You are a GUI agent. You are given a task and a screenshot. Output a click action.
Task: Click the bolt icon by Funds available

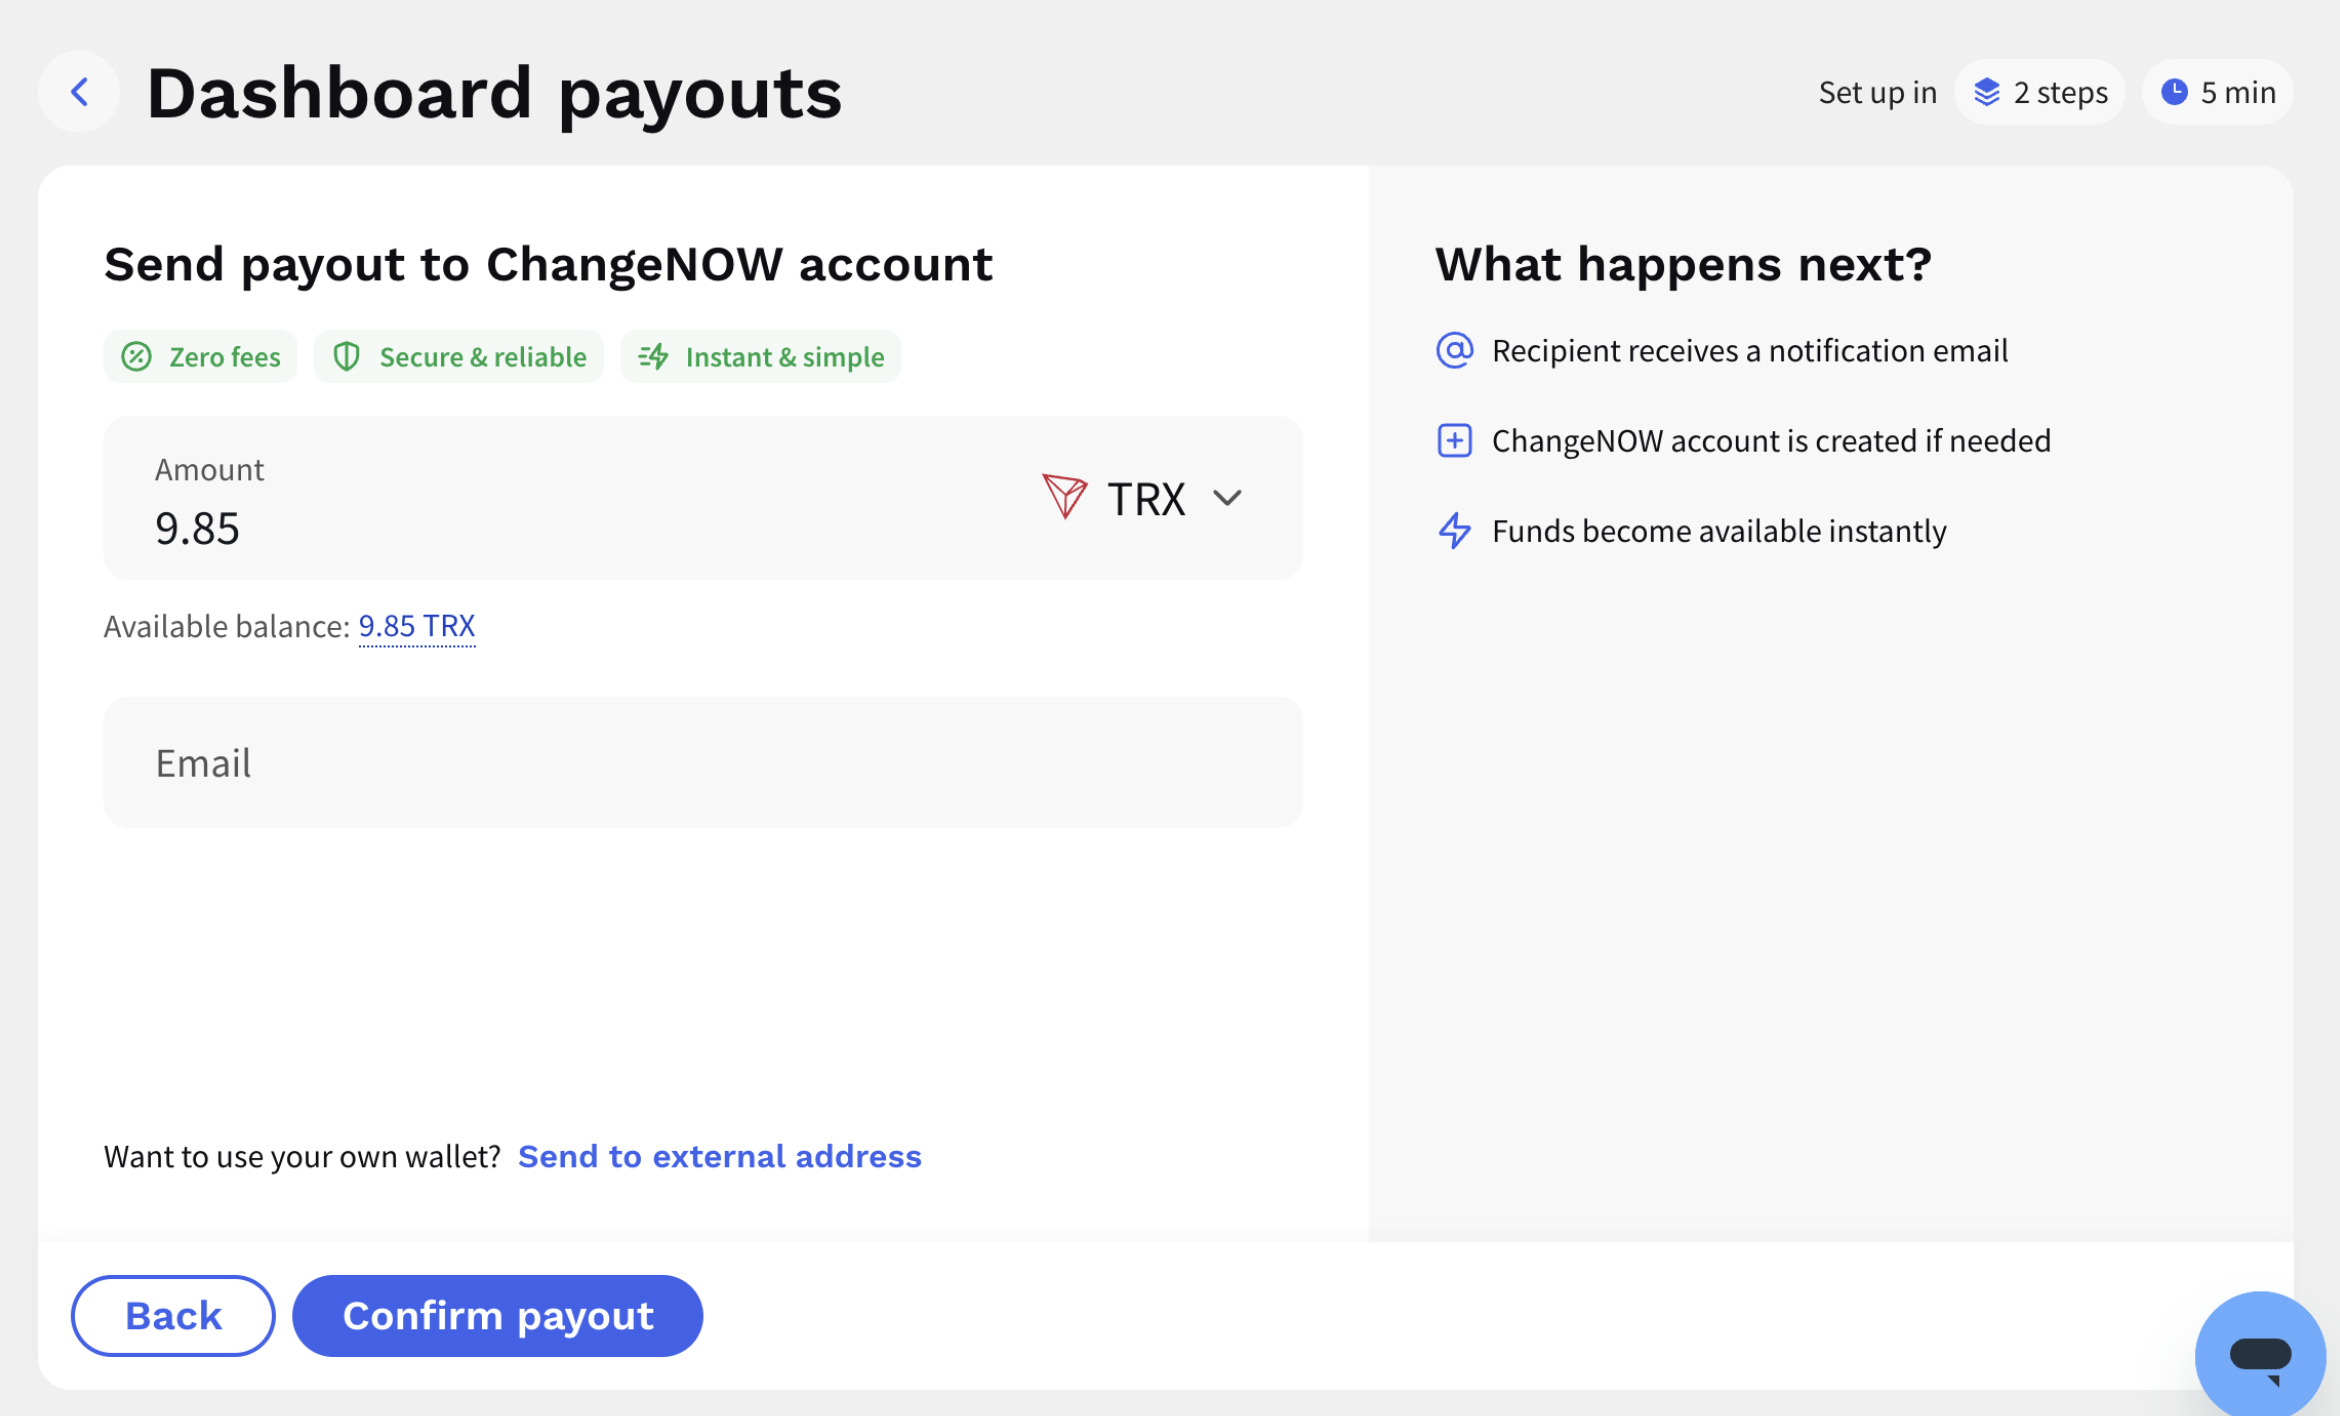1454,531
